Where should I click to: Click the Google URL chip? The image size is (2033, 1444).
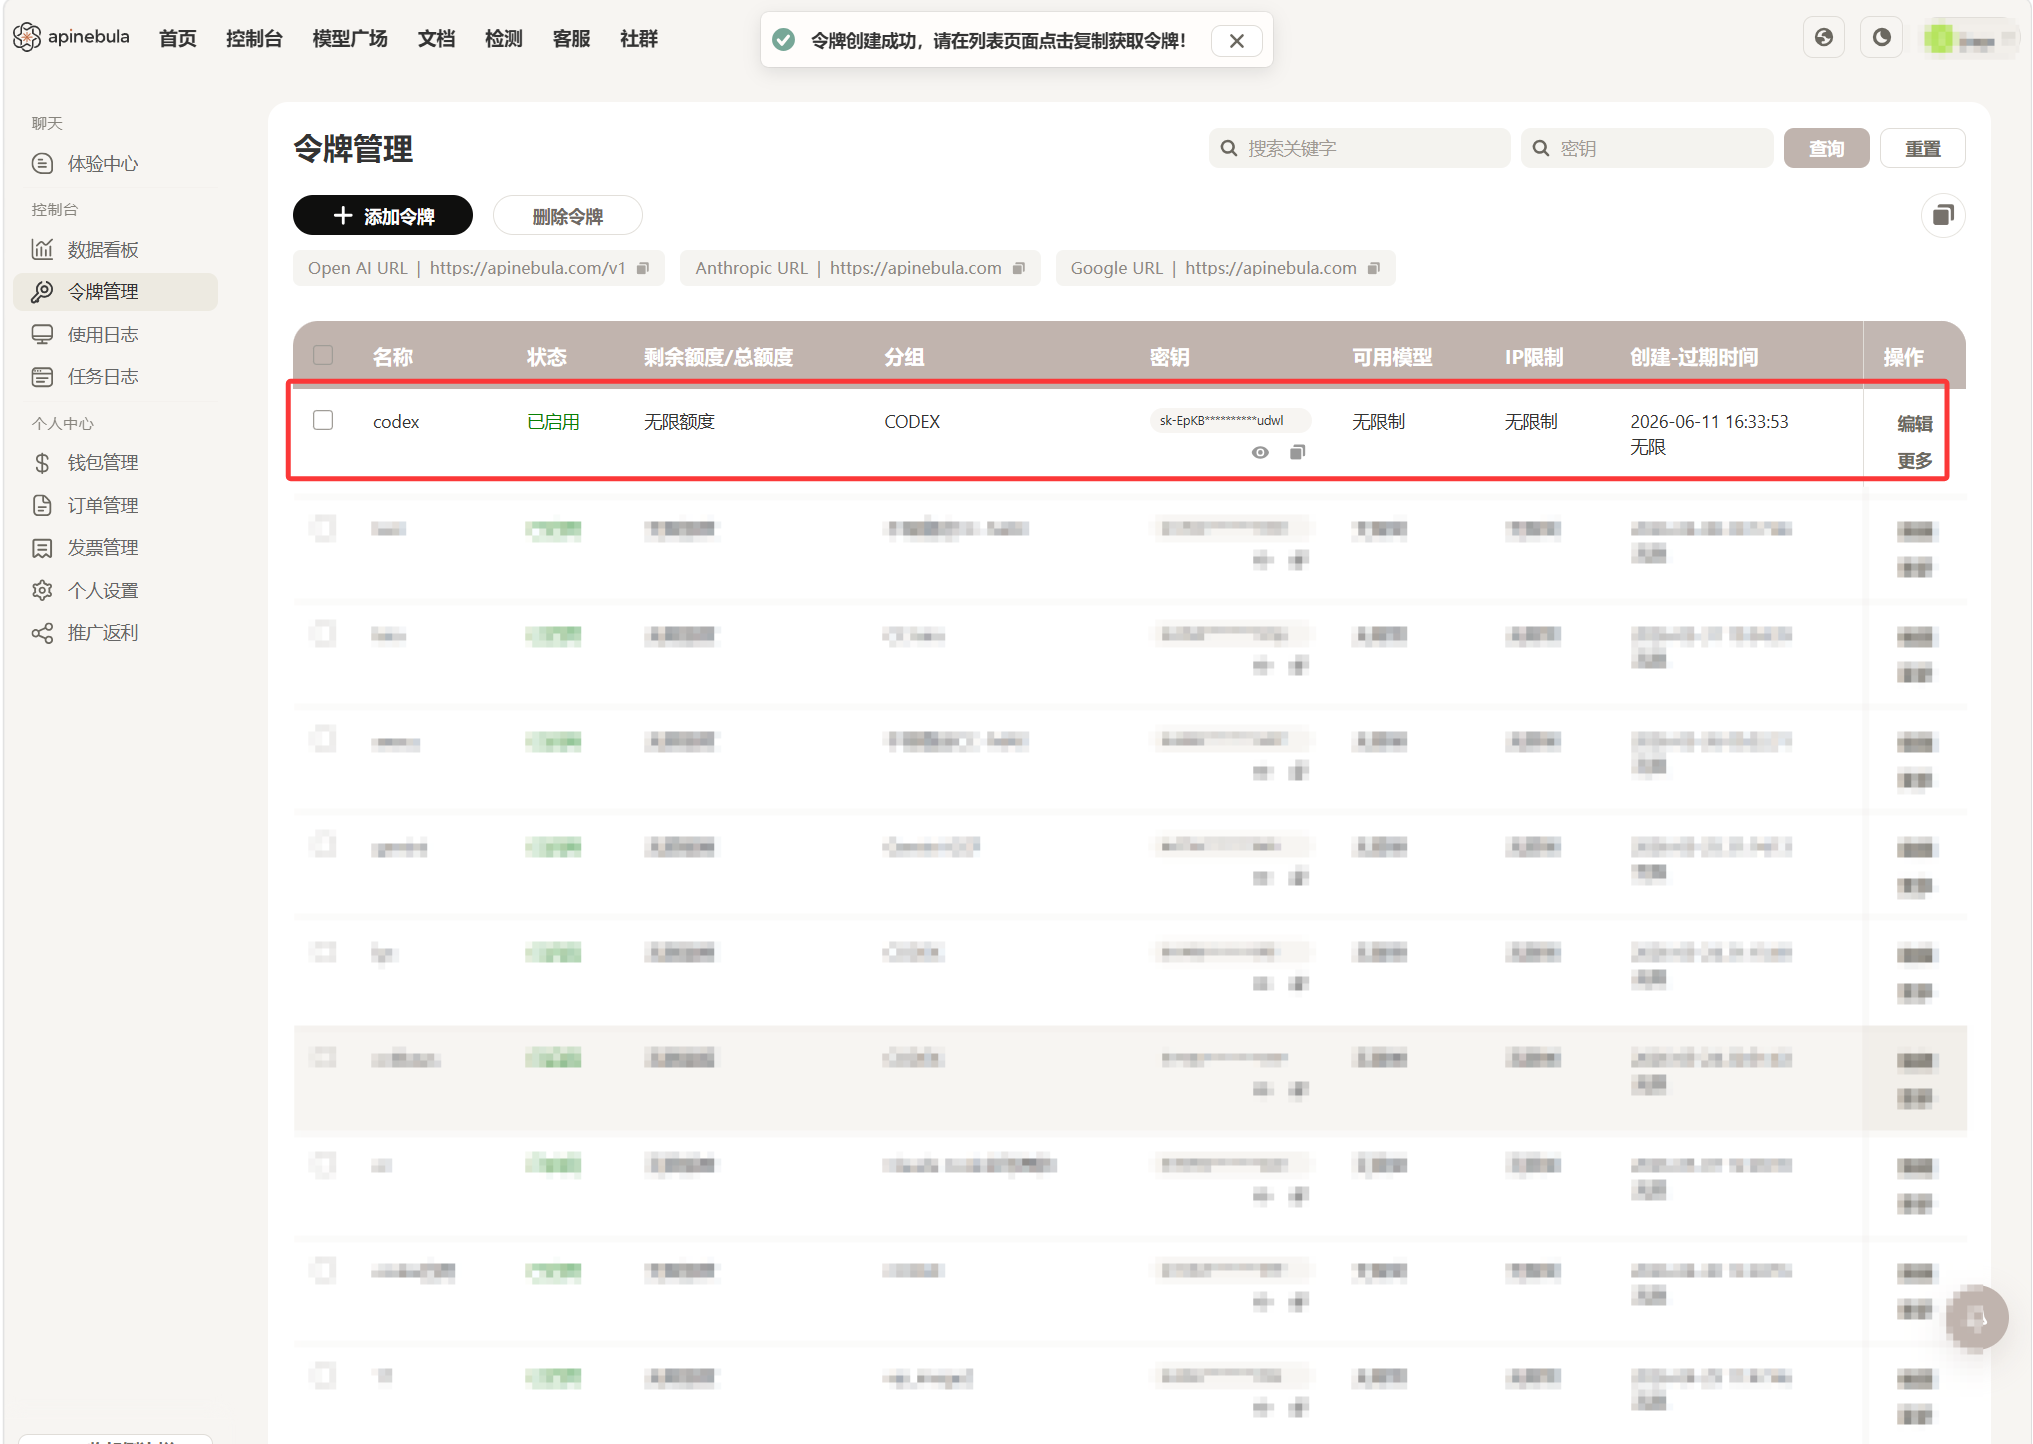(1225, 268)
